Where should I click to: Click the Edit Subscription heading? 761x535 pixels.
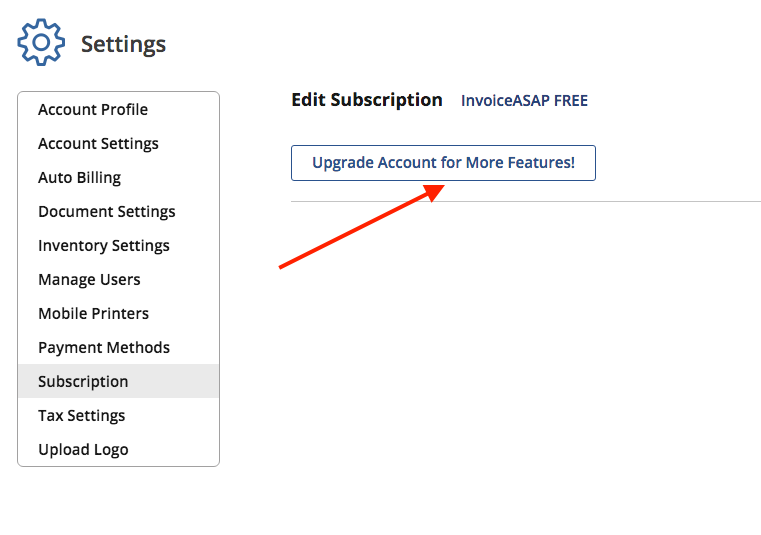click(366, 100)
